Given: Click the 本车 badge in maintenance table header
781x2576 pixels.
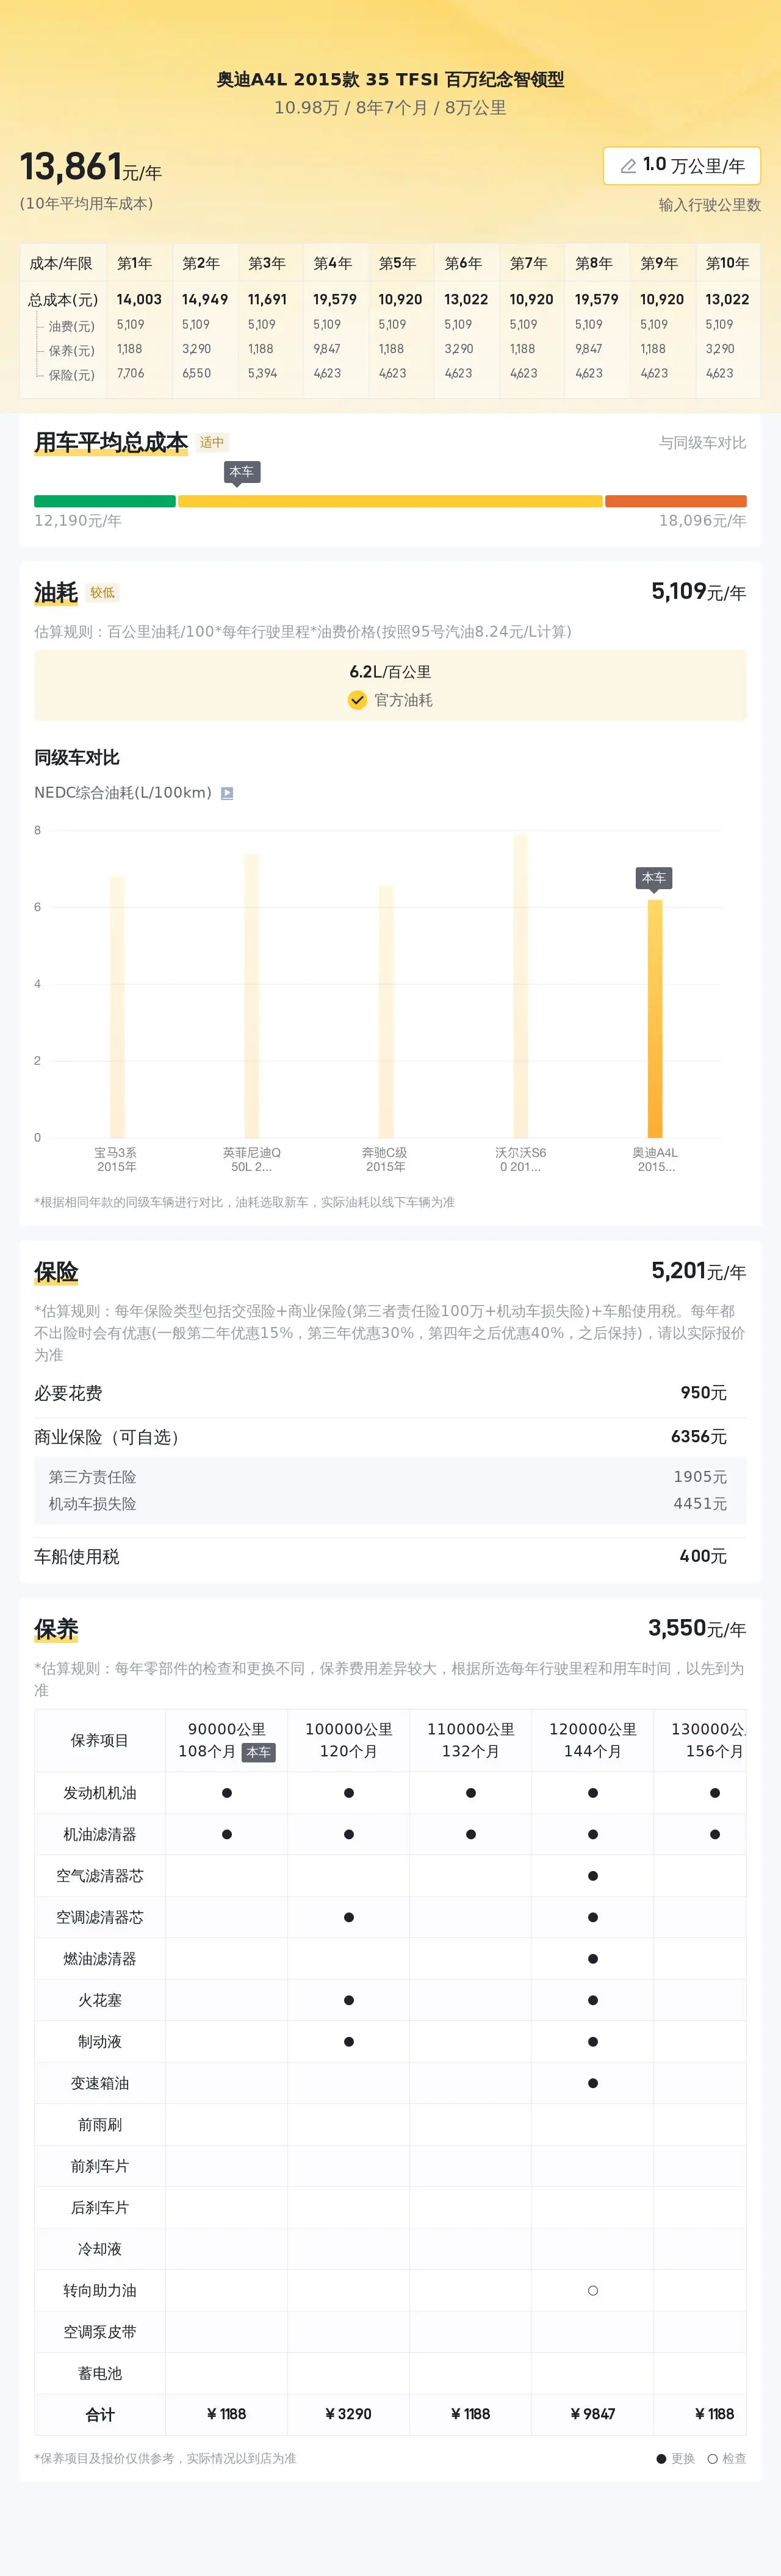Looking at the screenshot, I should click(x=258, y=1752).
